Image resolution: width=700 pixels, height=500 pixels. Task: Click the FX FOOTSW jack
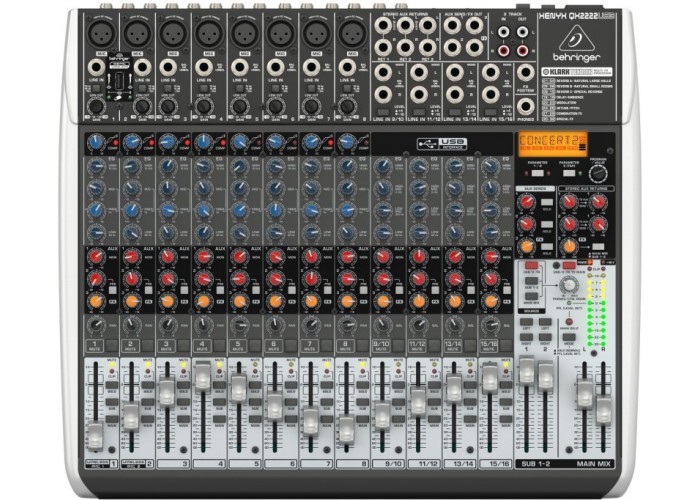coord(525,72)
